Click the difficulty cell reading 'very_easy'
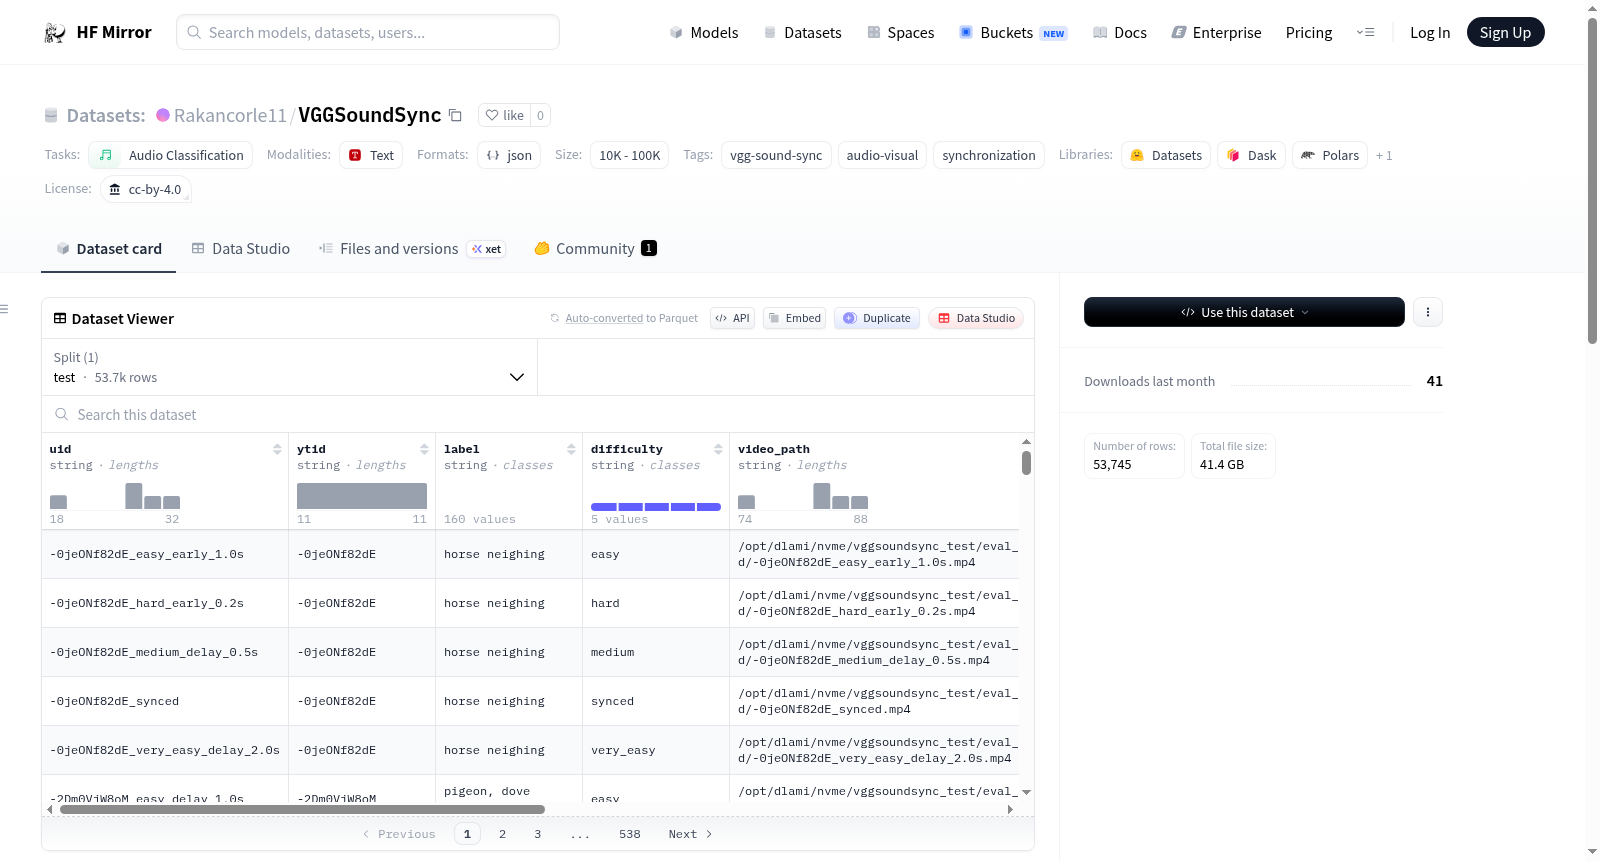Screen dimensions: 1600x861 (656, 750)
